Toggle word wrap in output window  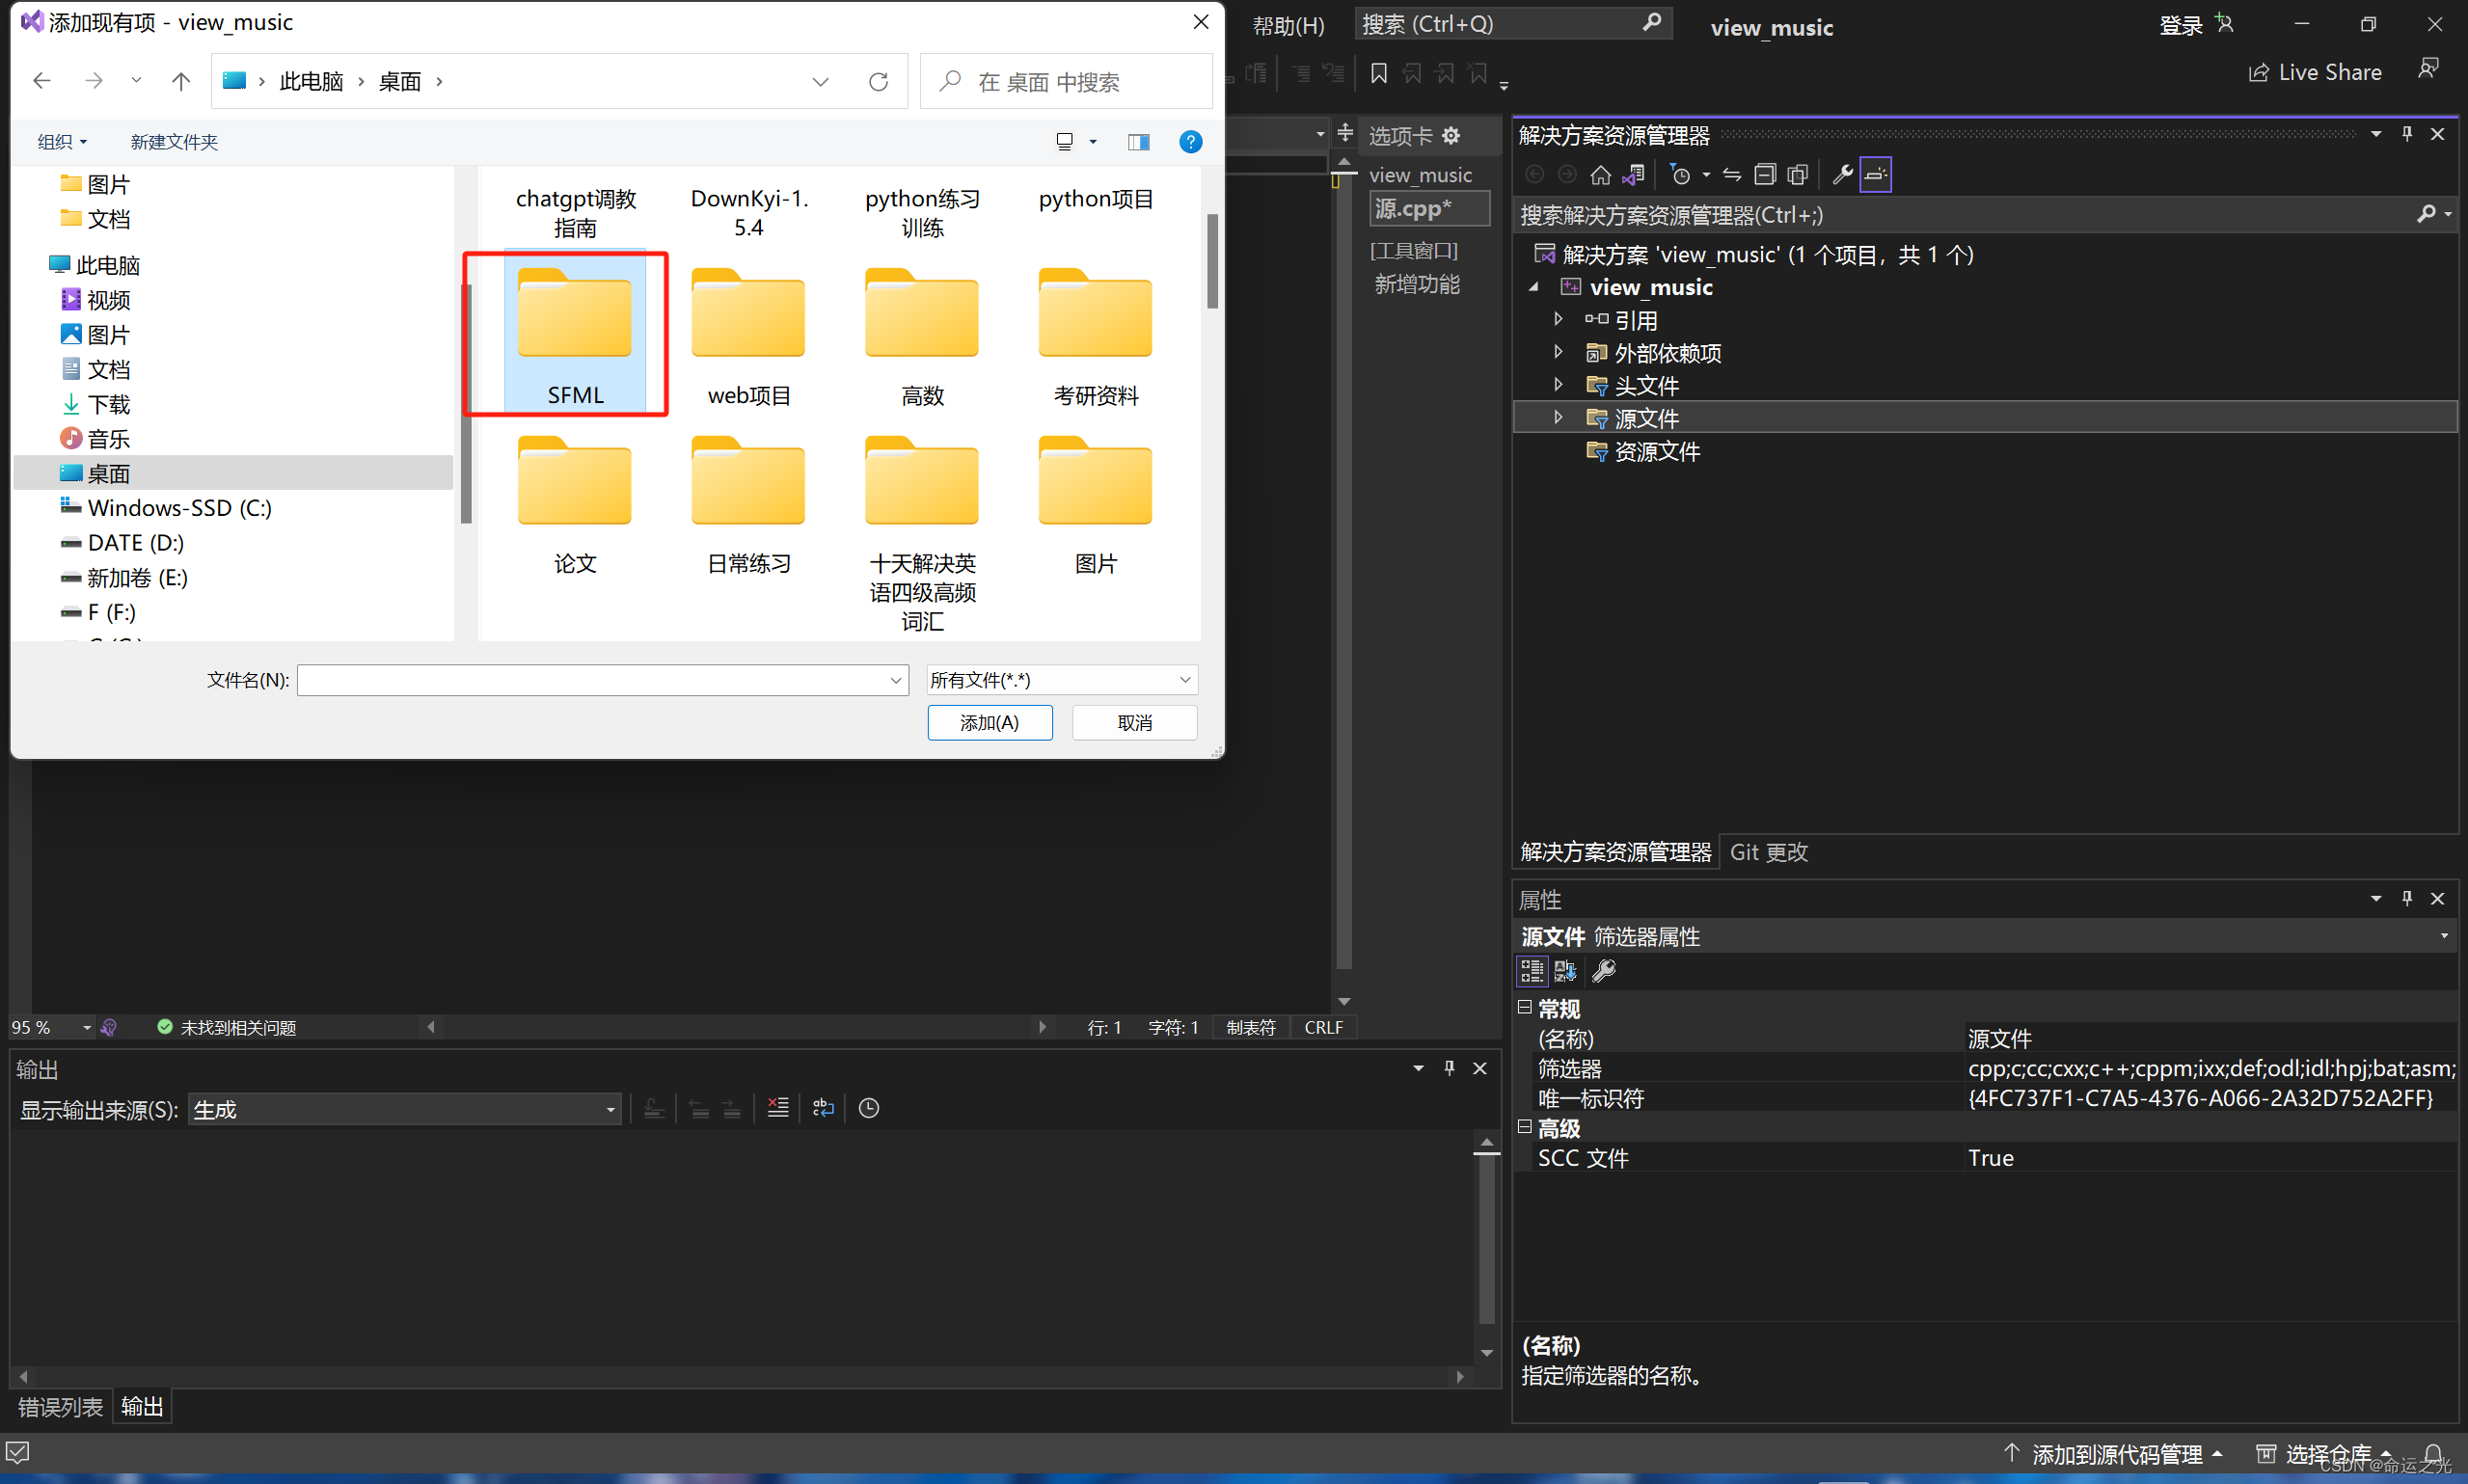(x=823, y=1108)
